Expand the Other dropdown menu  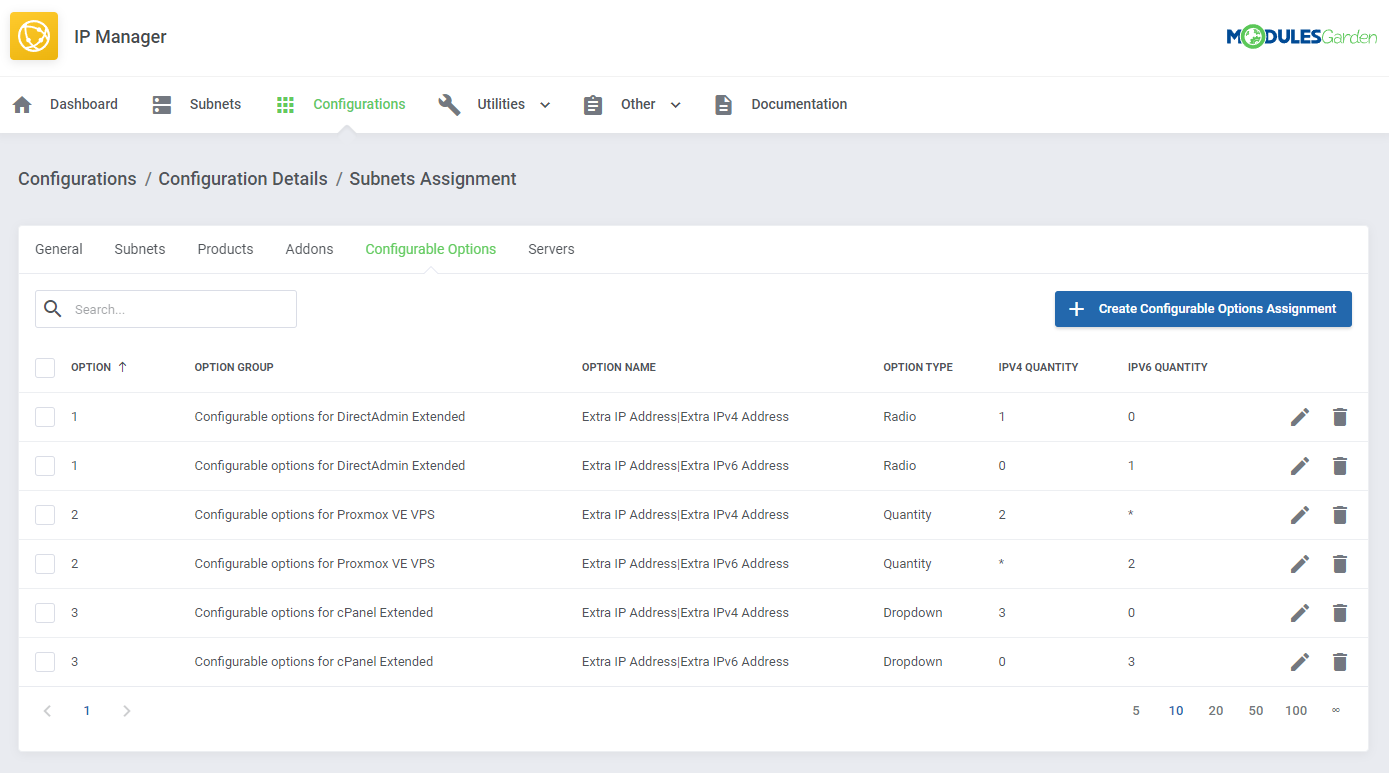coord(675,104)
